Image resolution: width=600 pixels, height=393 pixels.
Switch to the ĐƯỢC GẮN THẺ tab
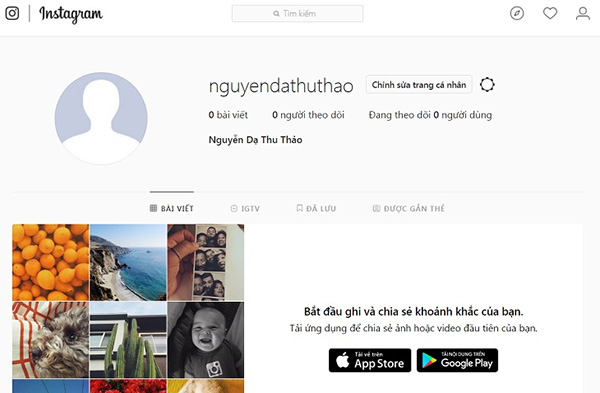click(409, 208)
